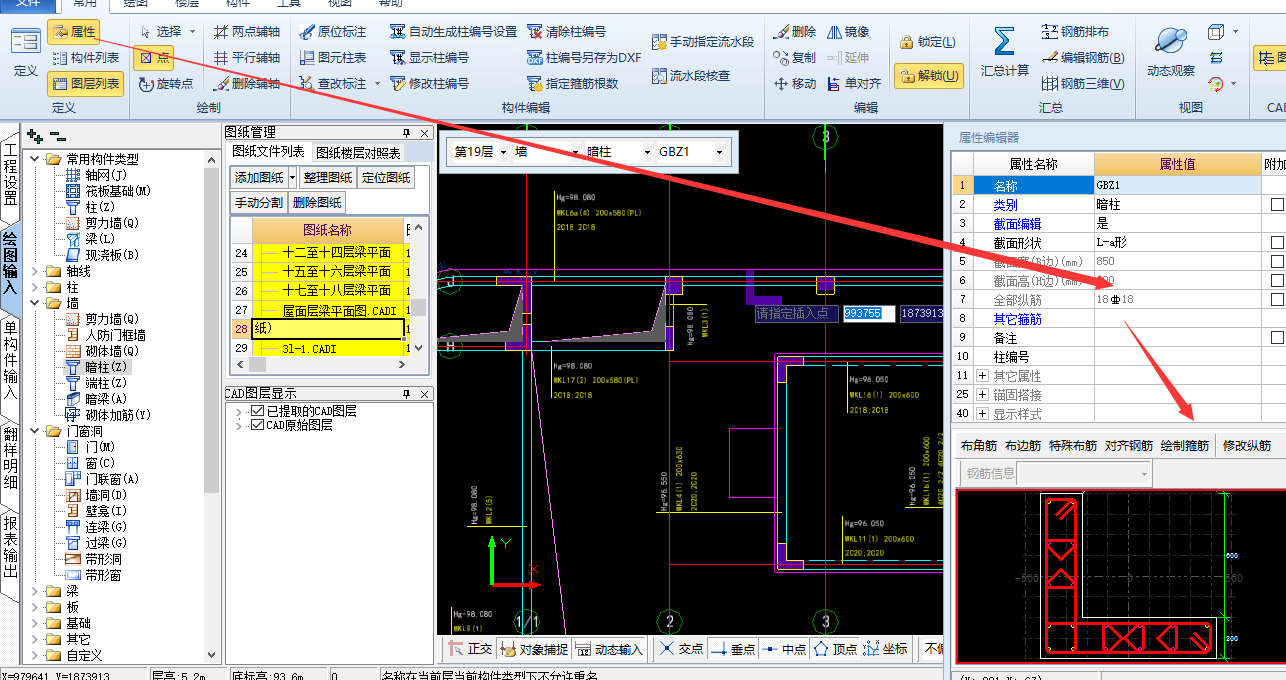Check the 类别 row 附加 checkbox
This screenshot has width=1286, height=680.
click(x=1277, y=205)
